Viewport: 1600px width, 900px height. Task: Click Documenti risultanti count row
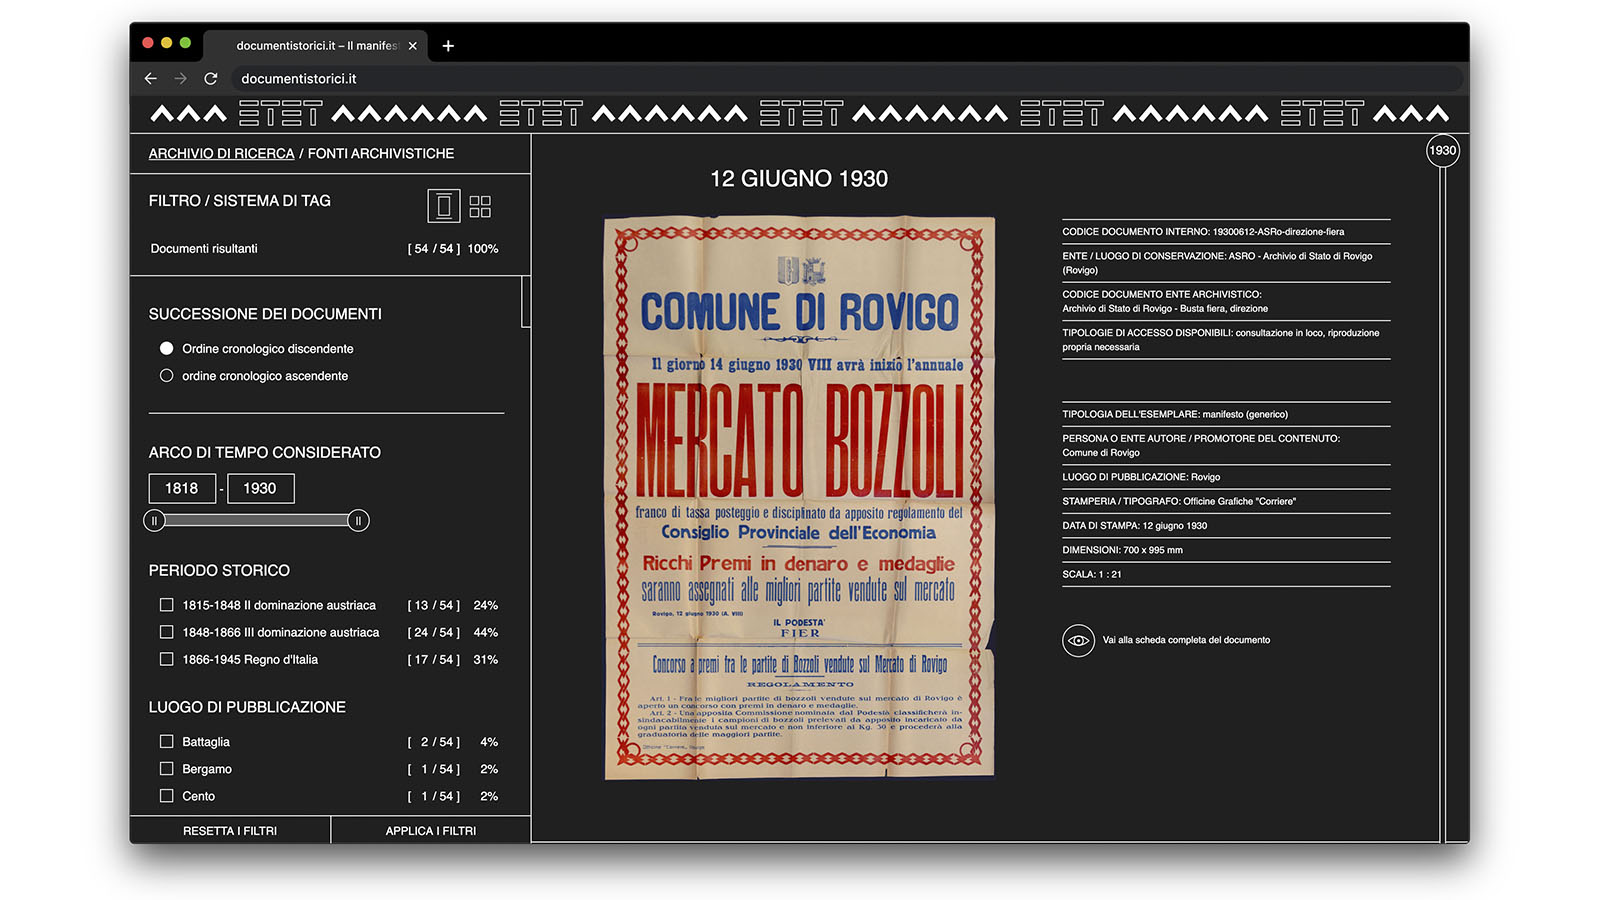[x=324, y=249]
